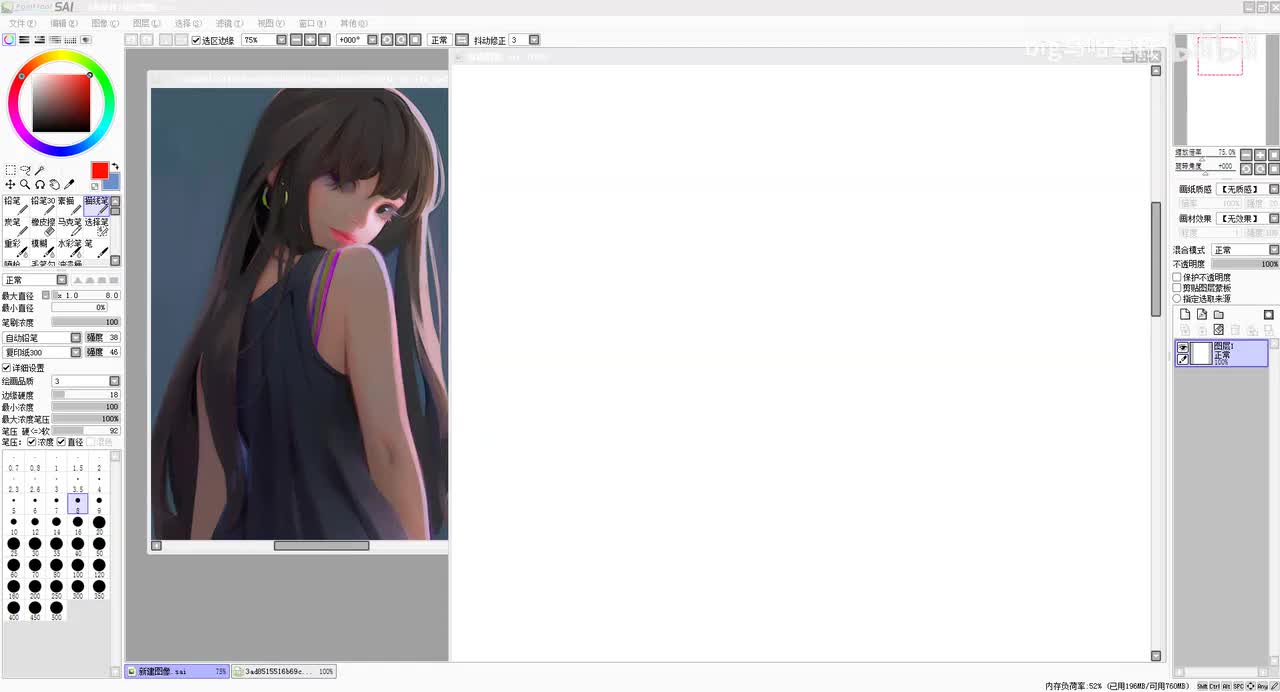
Task: Create a new linework layer
Action: pyautogui.click(x=1202, y=314)
